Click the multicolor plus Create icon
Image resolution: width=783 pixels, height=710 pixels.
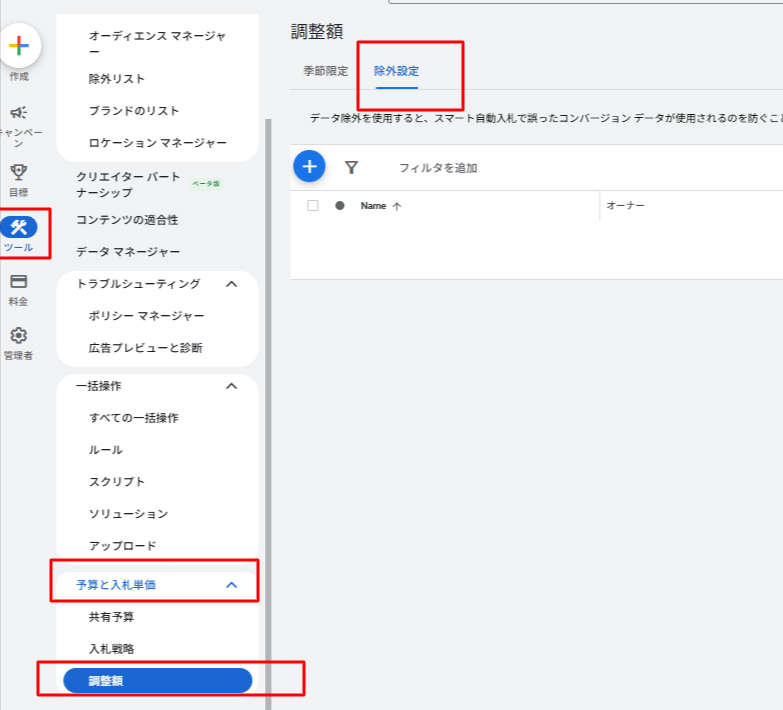[x=19, y=46]
